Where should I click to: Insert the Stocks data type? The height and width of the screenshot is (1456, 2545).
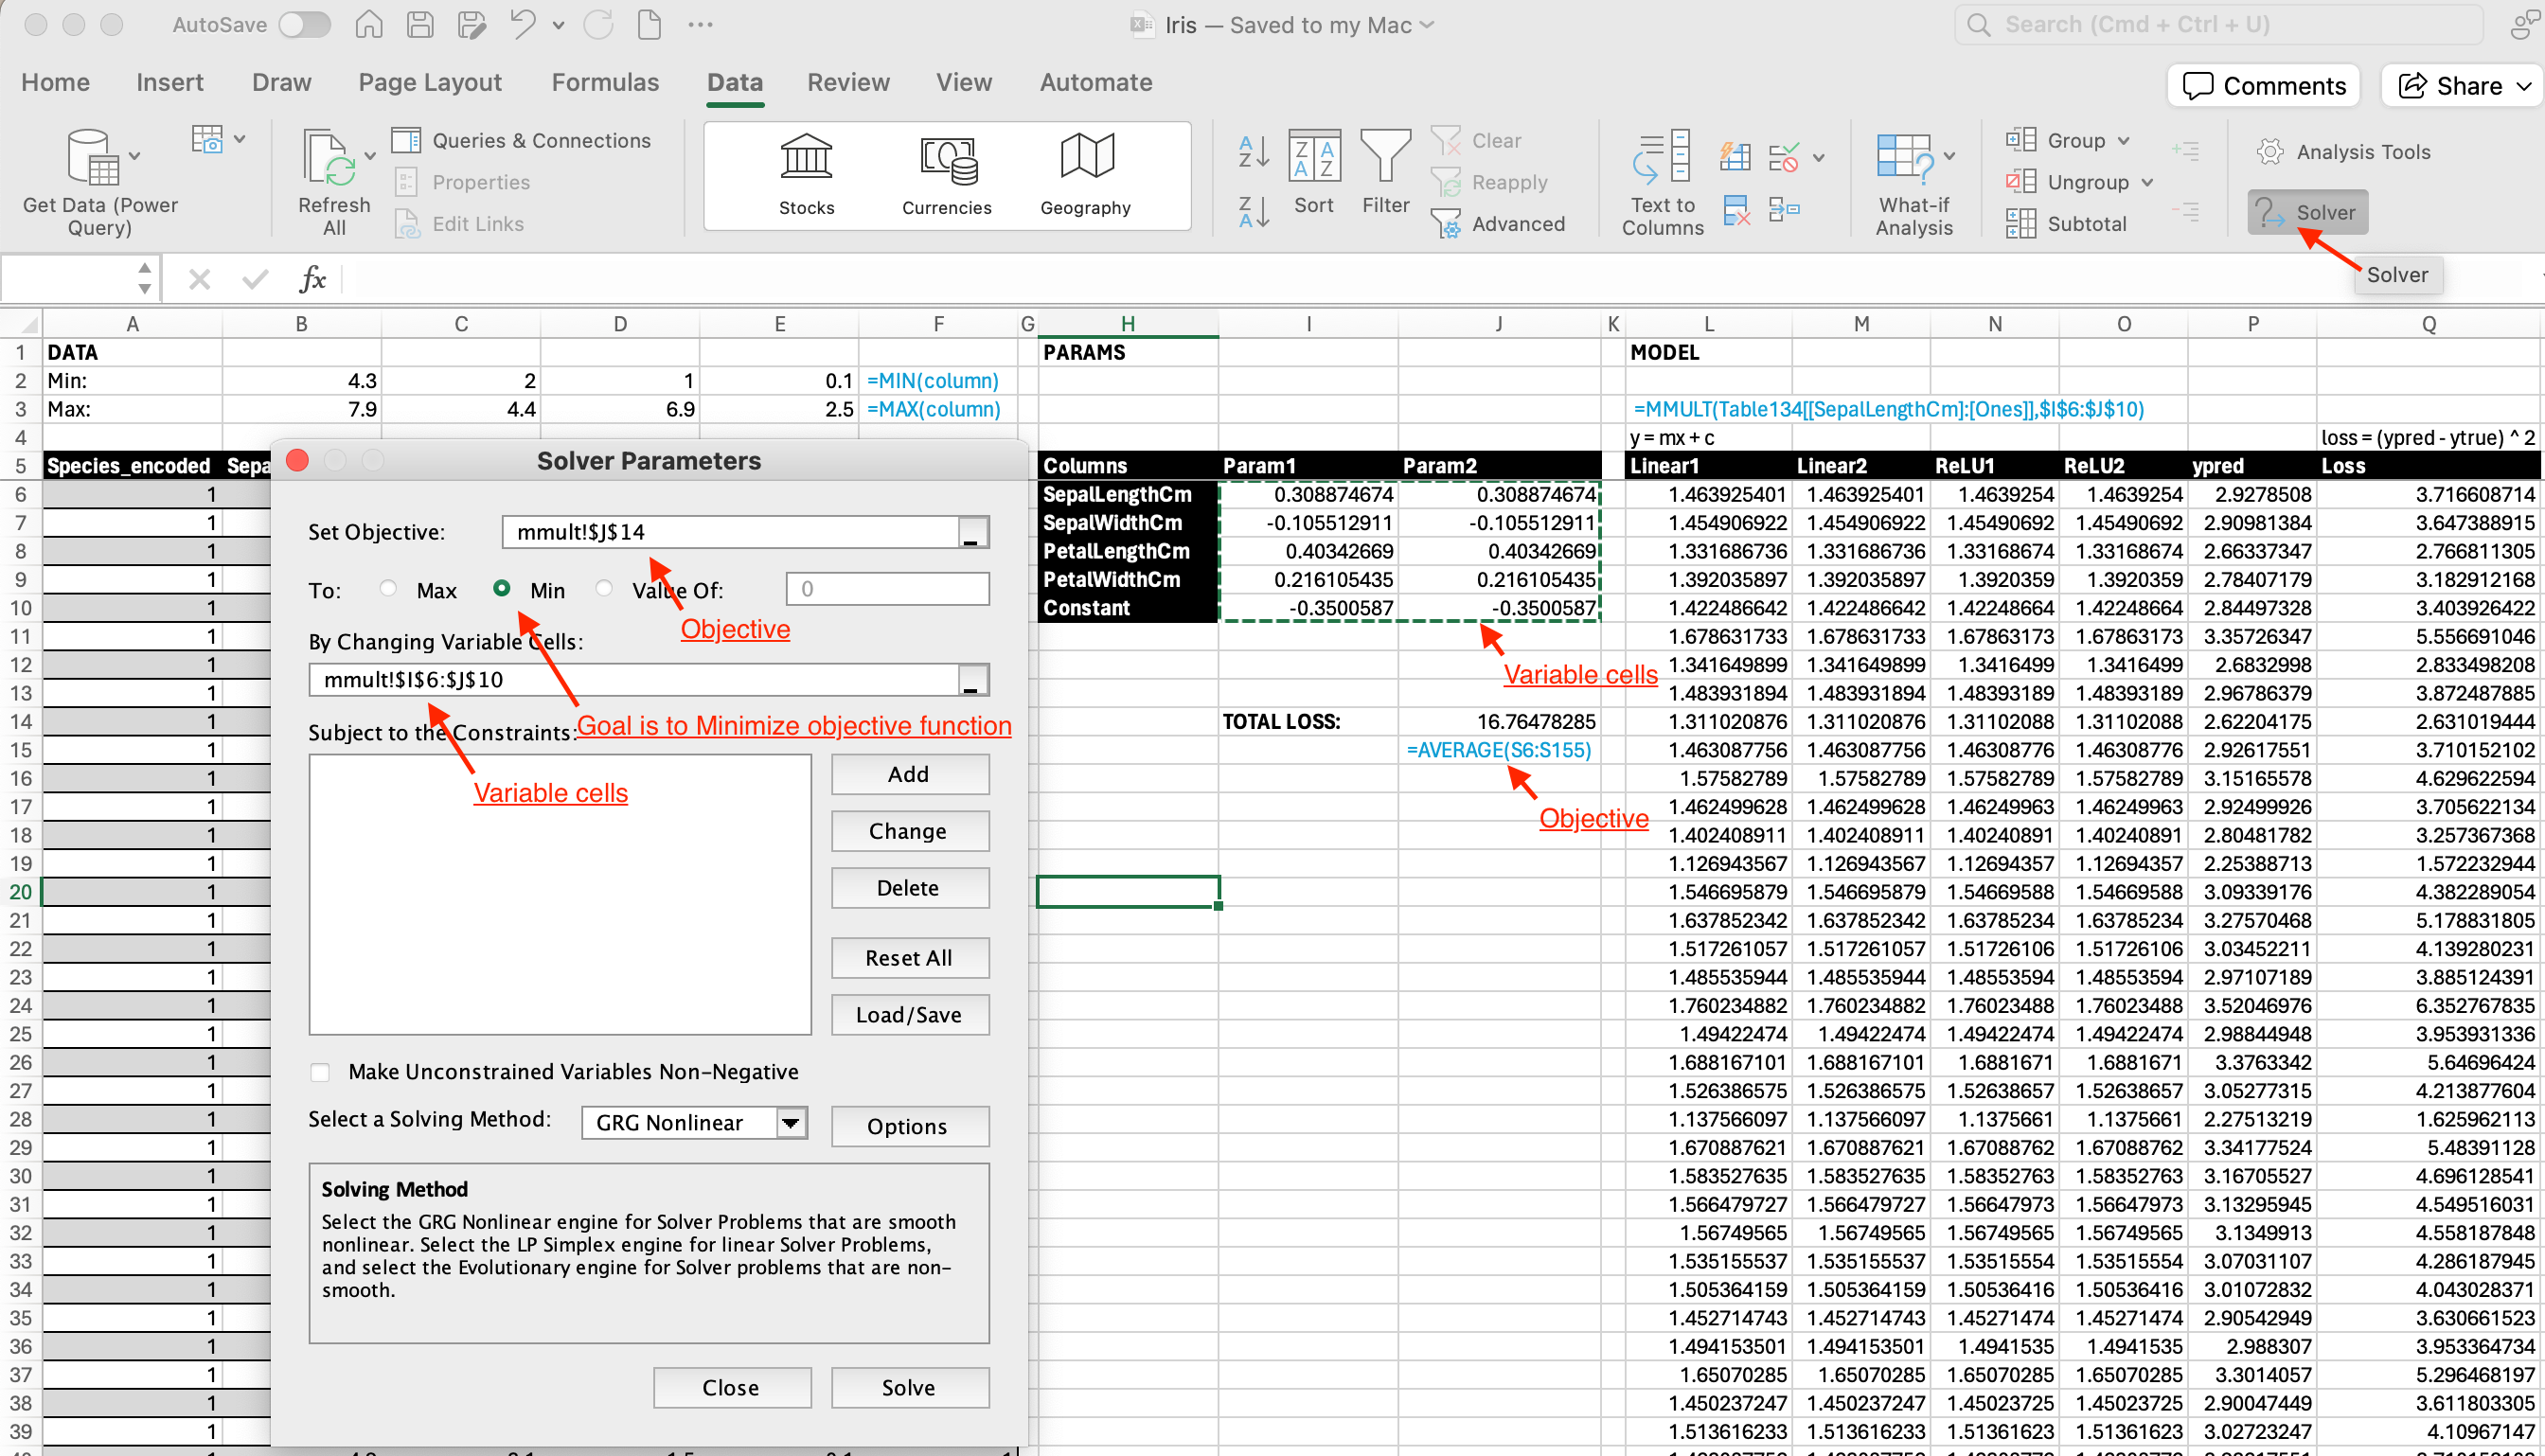806,175
